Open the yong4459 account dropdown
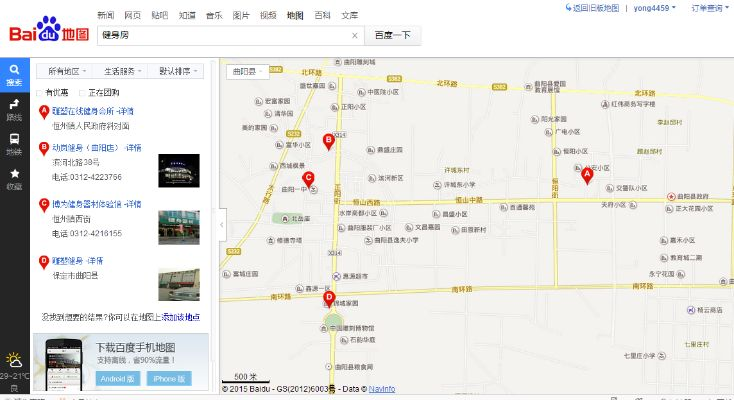 654,8
